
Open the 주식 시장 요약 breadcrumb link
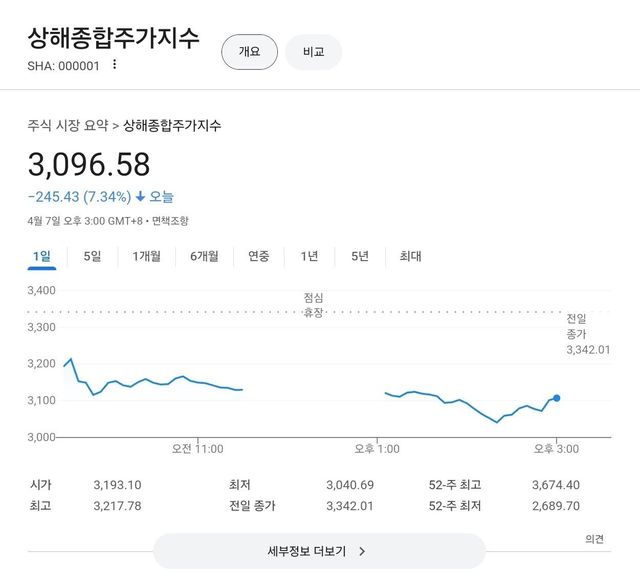coord(67,126)
